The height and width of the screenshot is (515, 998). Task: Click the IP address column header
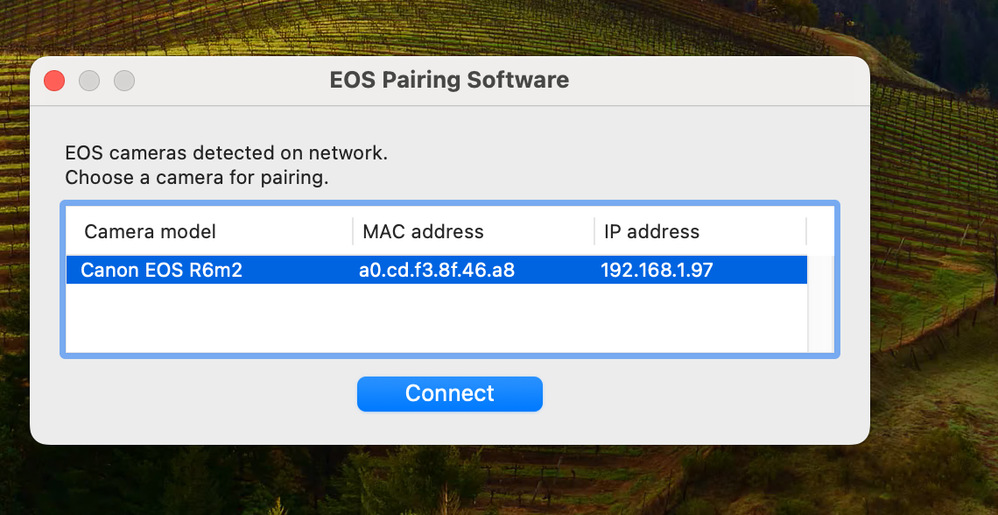coord(651,232)
